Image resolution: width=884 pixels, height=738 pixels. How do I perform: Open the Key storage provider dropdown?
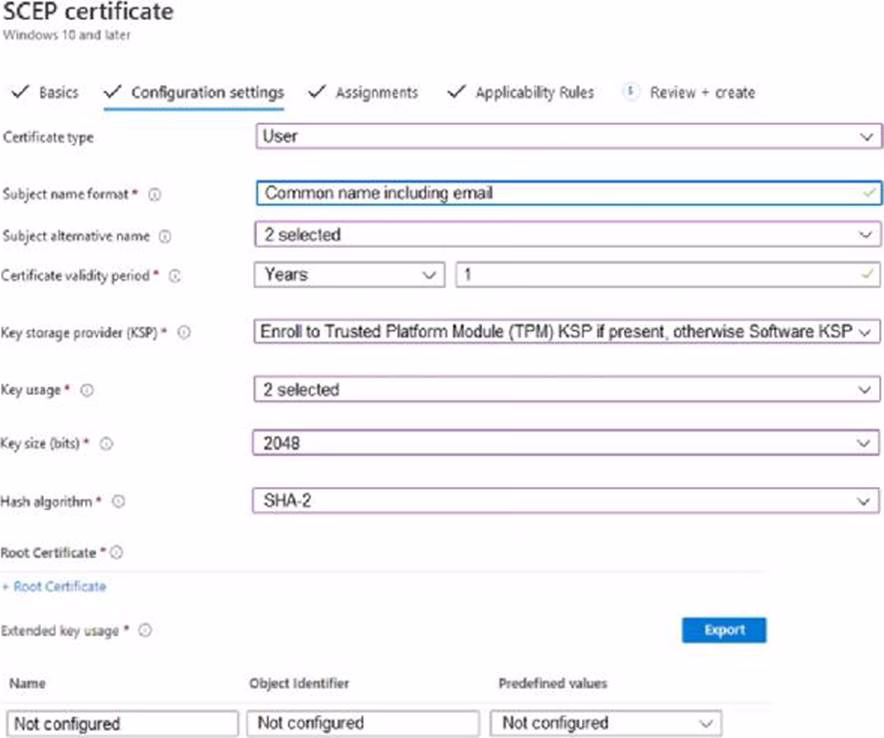pos(566,331)
